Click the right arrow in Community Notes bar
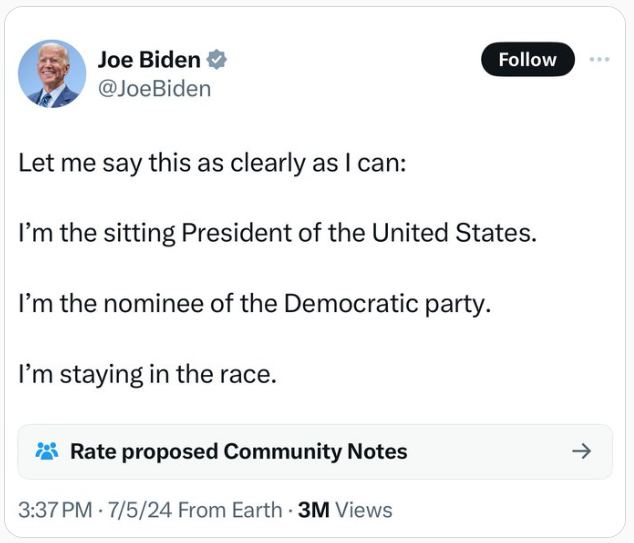The height and width of the screenshot is (543, 634). click(x=581, y=451)
